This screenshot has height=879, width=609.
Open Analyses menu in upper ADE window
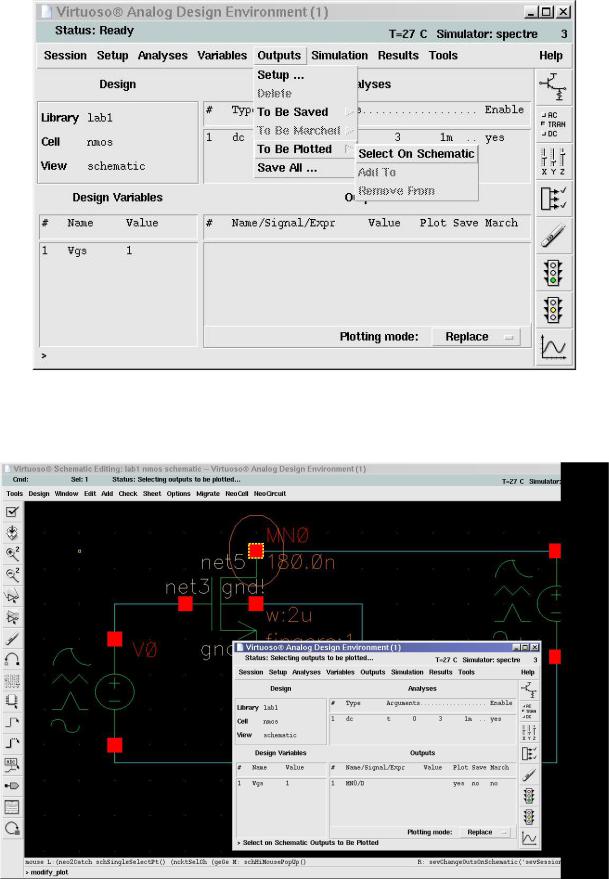163,55
